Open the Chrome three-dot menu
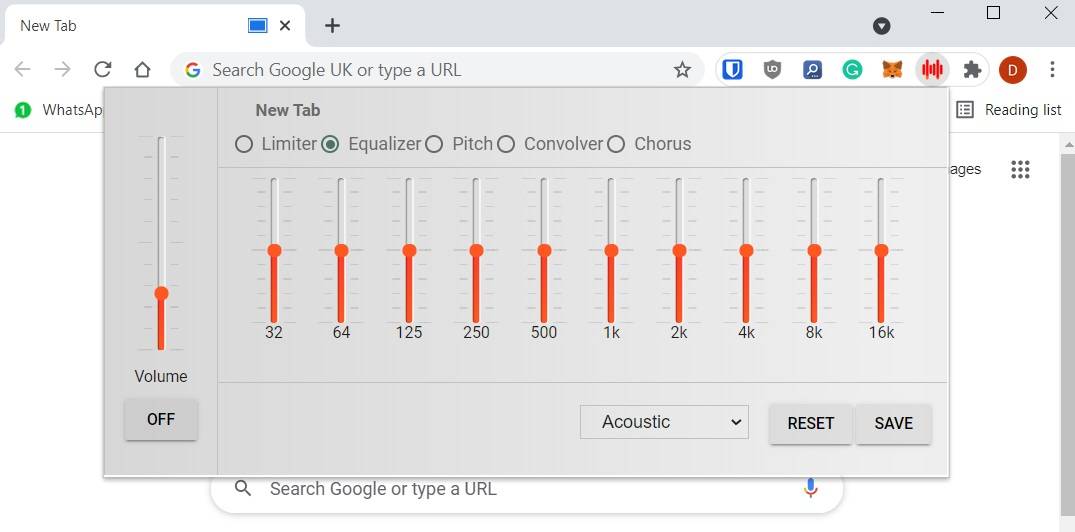The image size is (1075, 532). tap(1052, 70)
